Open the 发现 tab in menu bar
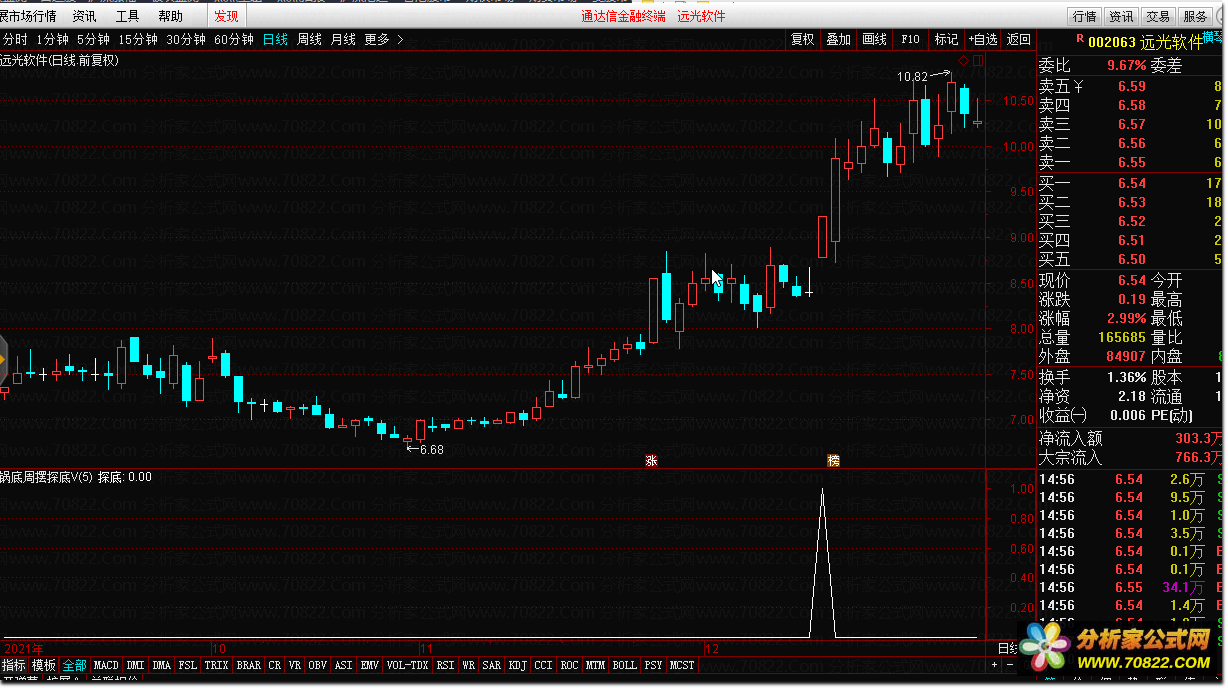The image size is (1228, 688). click(x=226, y=16)
